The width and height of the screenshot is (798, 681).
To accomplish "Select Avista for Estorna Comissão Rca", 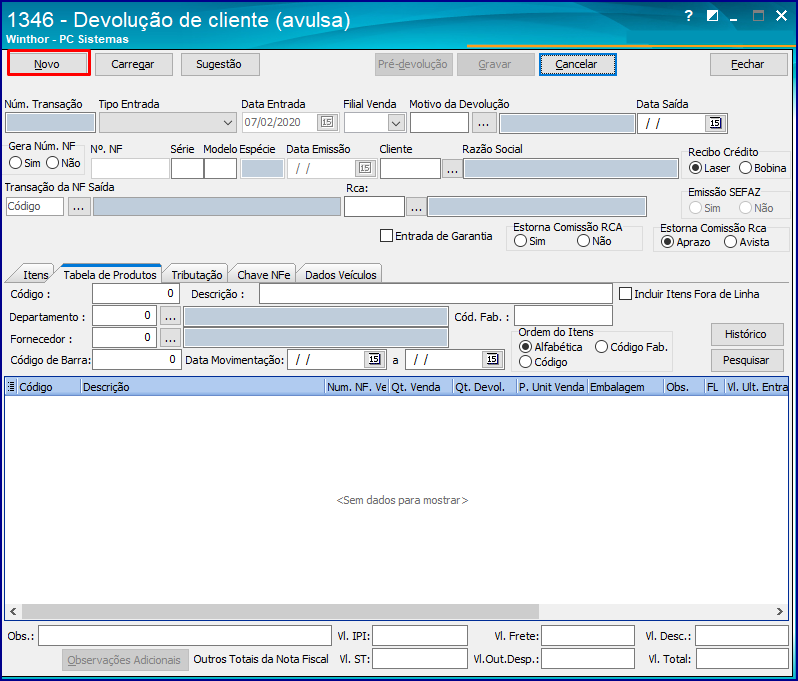I will pyautogui.click(x=747, y=242).
